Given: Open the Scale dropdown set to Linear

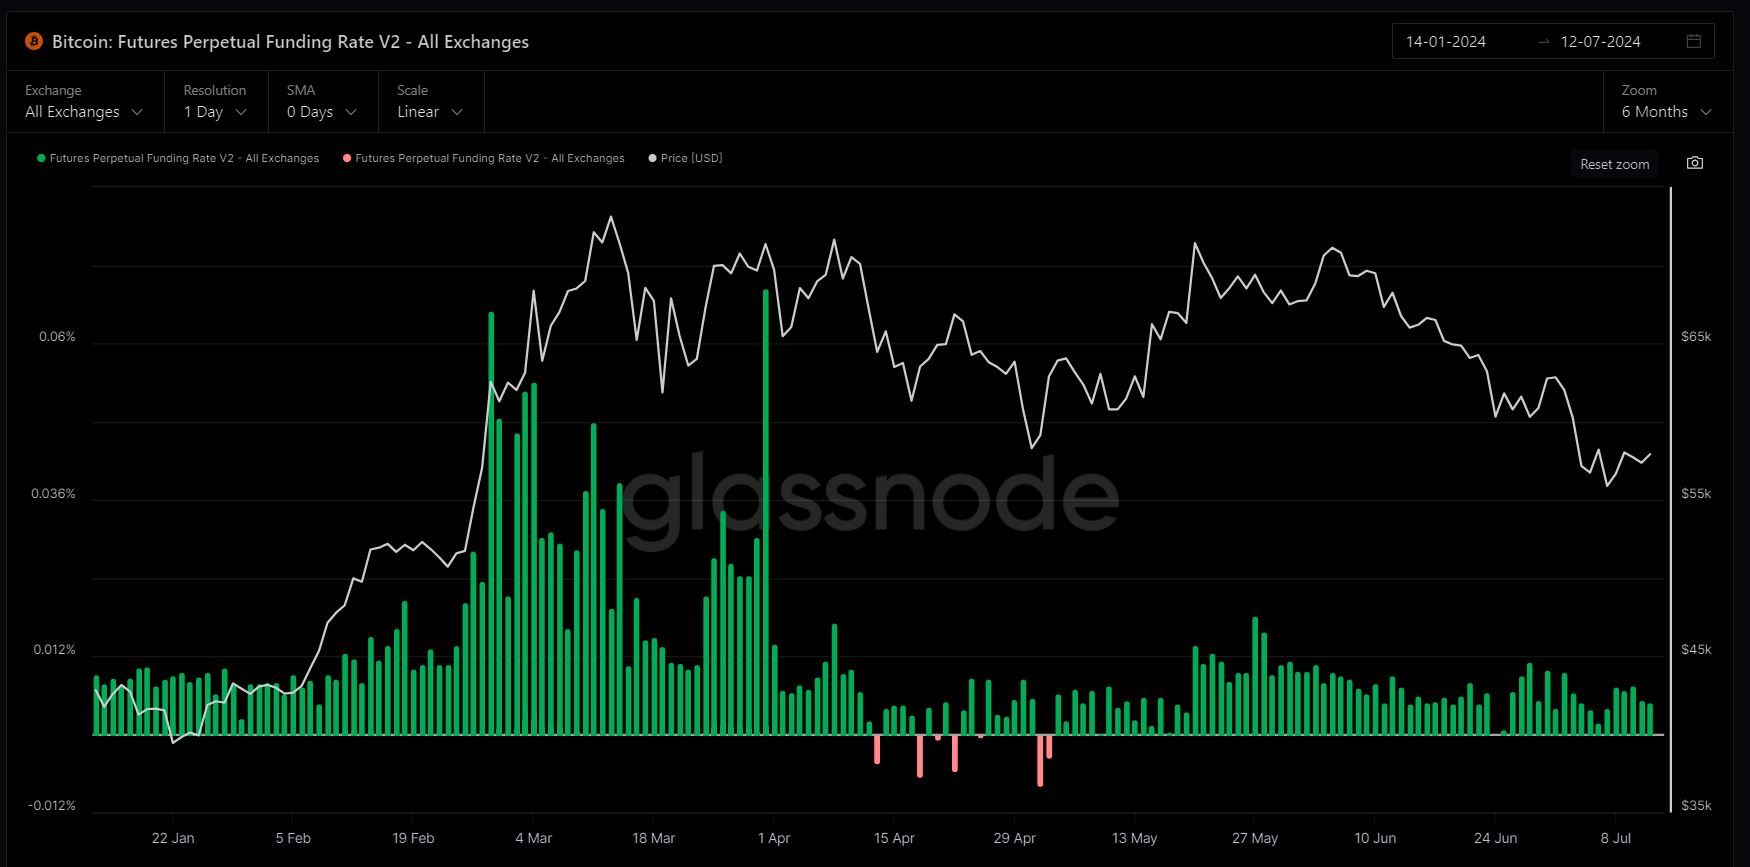Looking at the screenshot, I should [x=430, y=112].
